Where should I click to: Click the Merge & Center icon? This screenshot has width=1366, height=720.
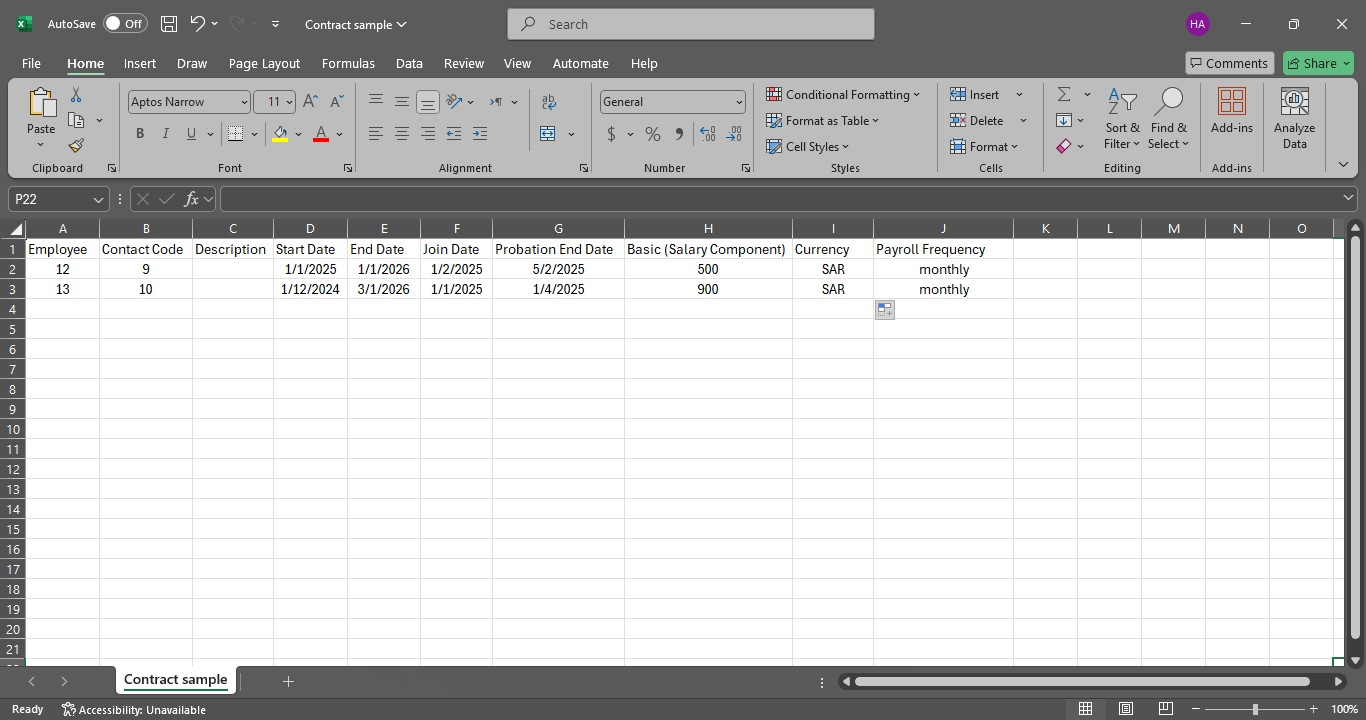548,134
